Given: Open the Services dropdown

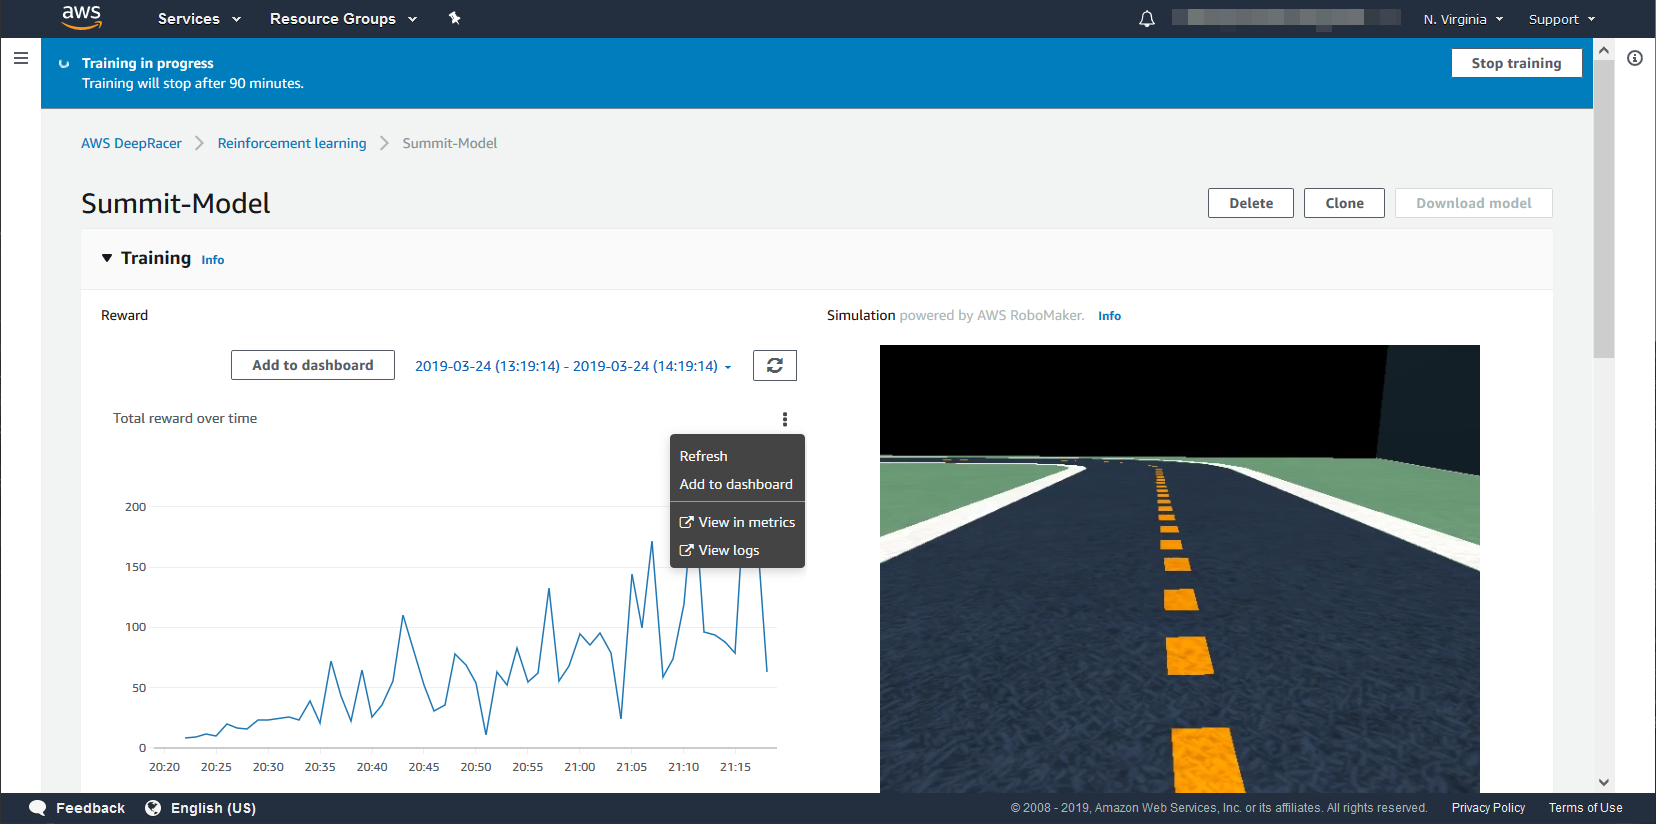Looking at the screenshot, I should click(199, 19).
